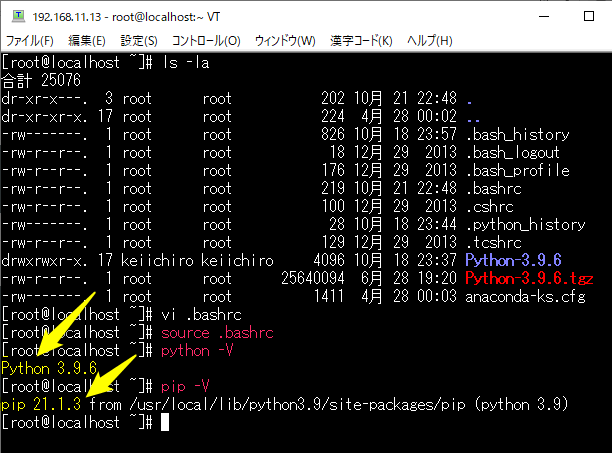The image size is (612, 453).
Task: Click the blinking cursor block at the prompt
Action: point(166,423)
